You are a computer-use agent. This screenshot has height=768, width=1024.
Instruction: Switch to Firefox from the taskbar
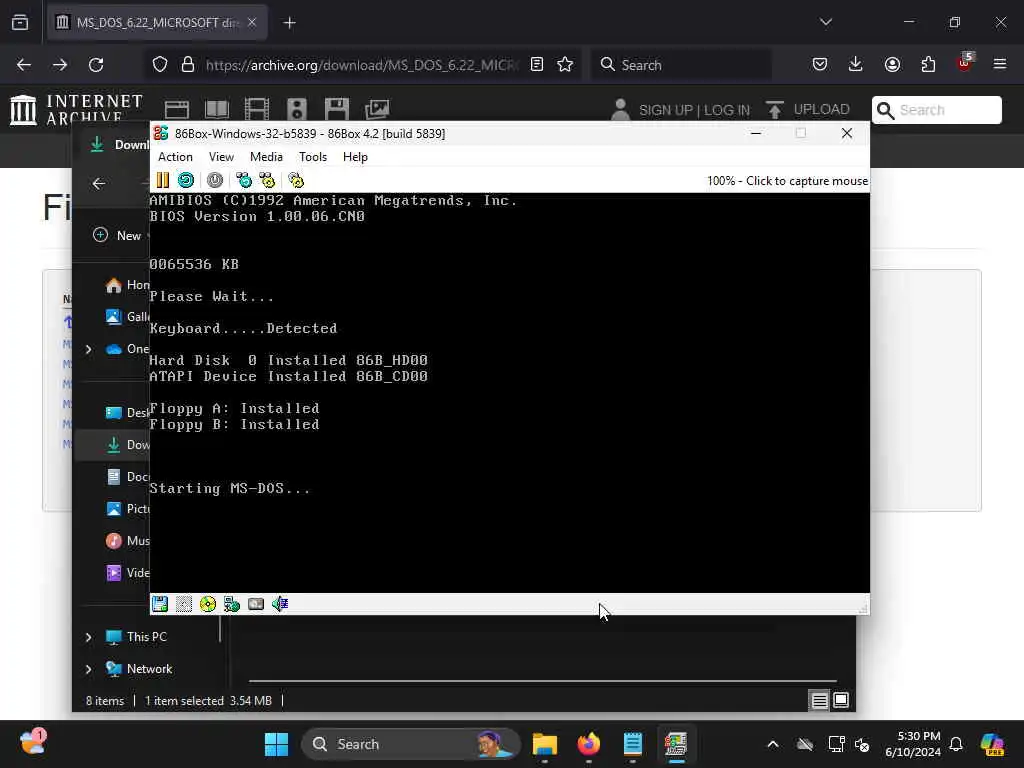pos(588,744)
